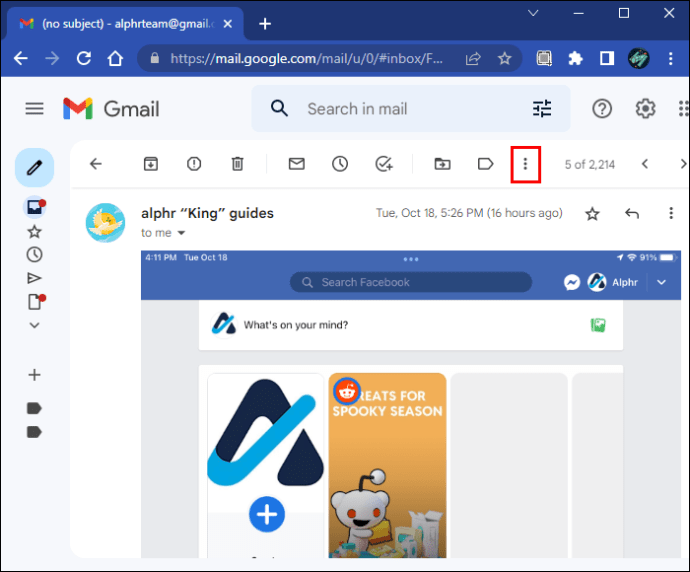Show search options slider icon
This screenshot has height=572, width=690.
coord(542,109)
